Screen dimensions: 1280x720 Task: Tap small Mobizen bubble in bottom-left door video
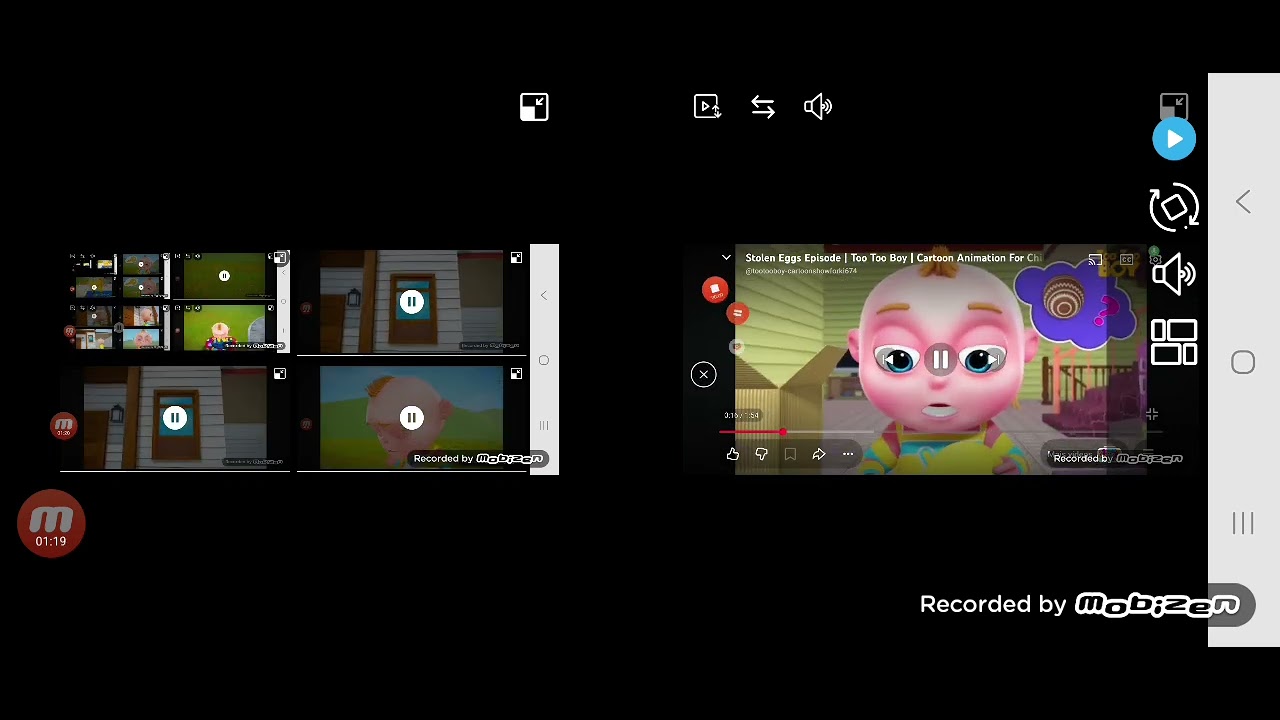coord(64,426)
